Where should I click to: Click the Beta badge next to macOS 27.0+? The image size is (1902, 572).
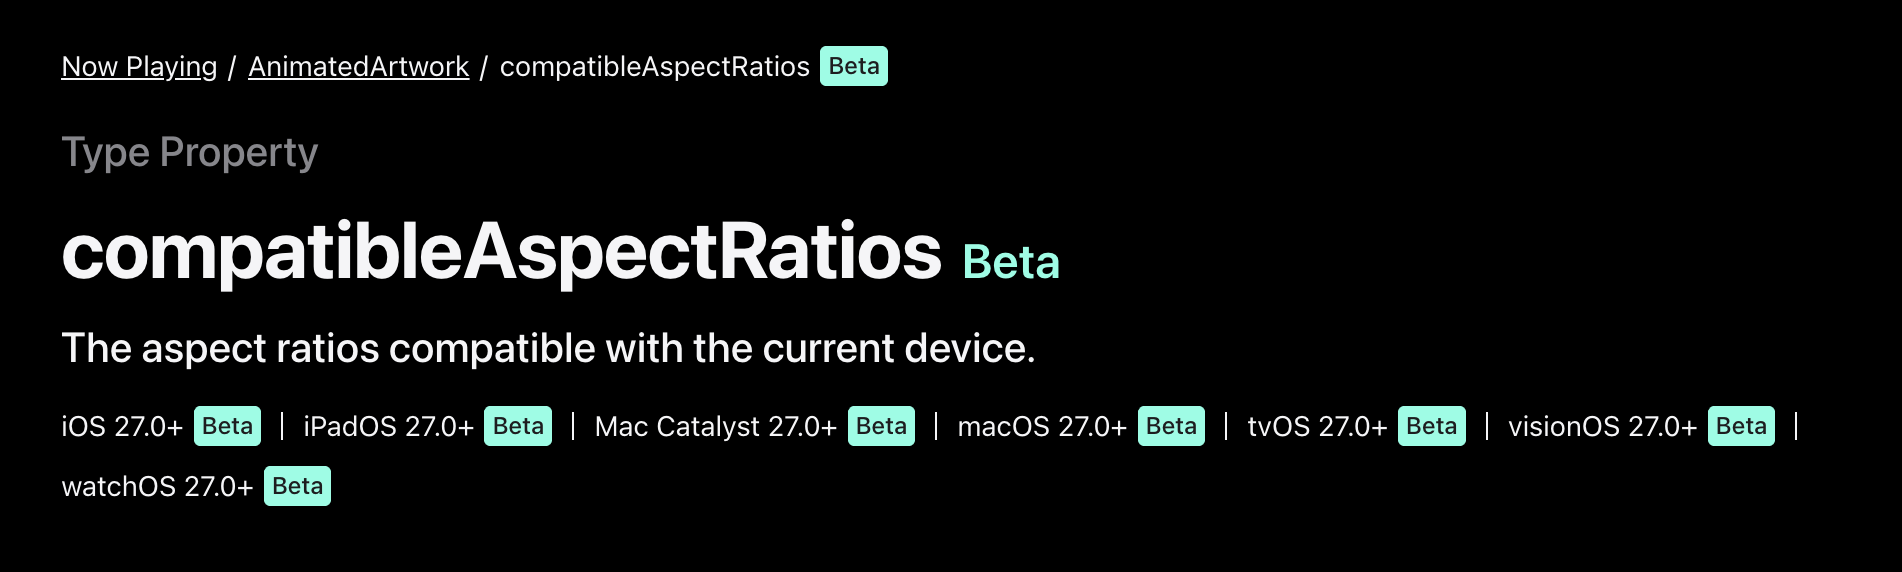(1171, 426)
